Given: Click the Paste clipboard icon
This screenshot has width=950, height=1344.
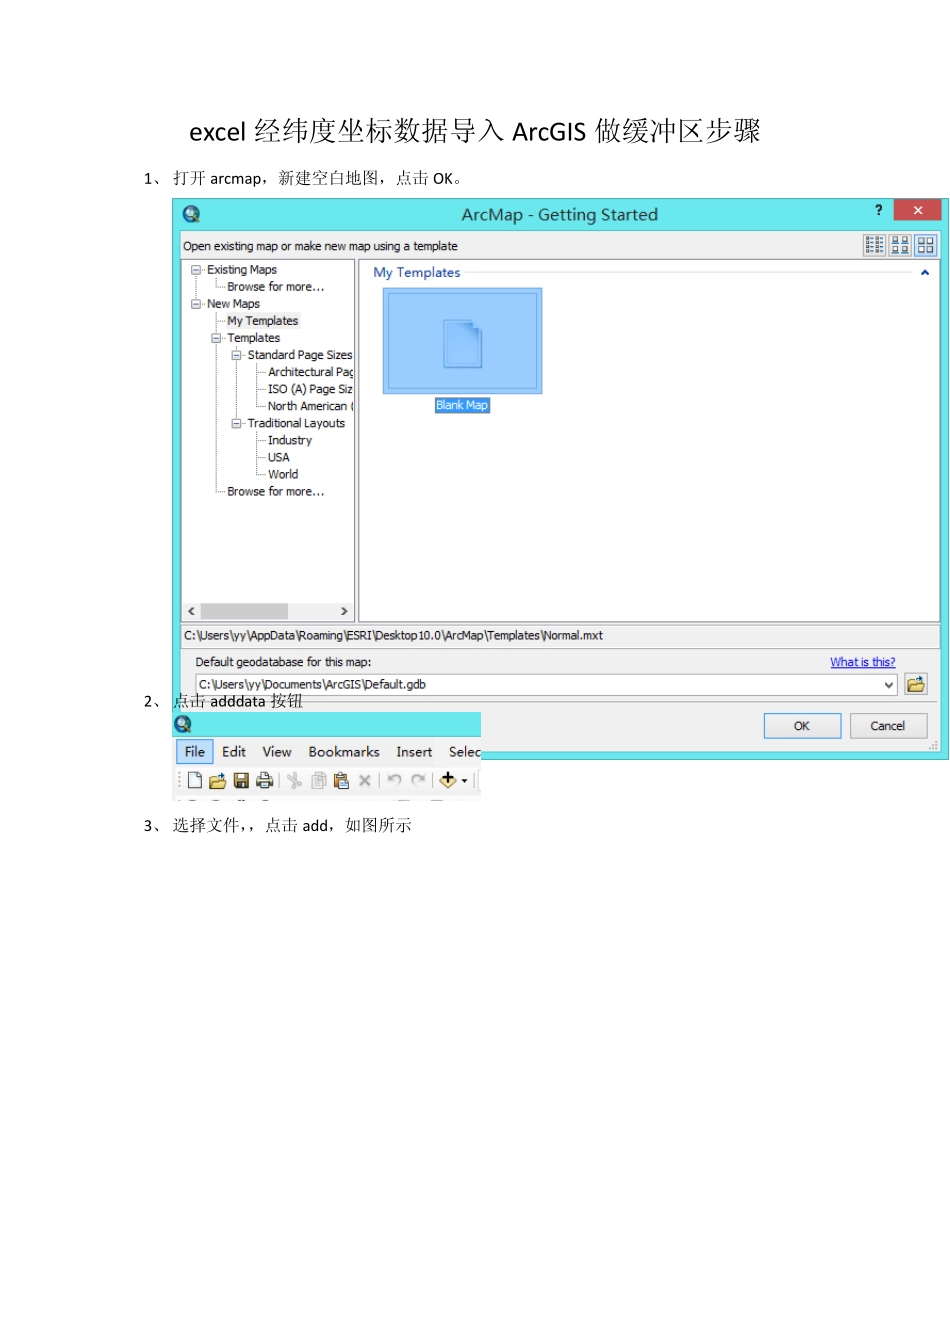Looking at the screenshot, I should coord(341,780).
